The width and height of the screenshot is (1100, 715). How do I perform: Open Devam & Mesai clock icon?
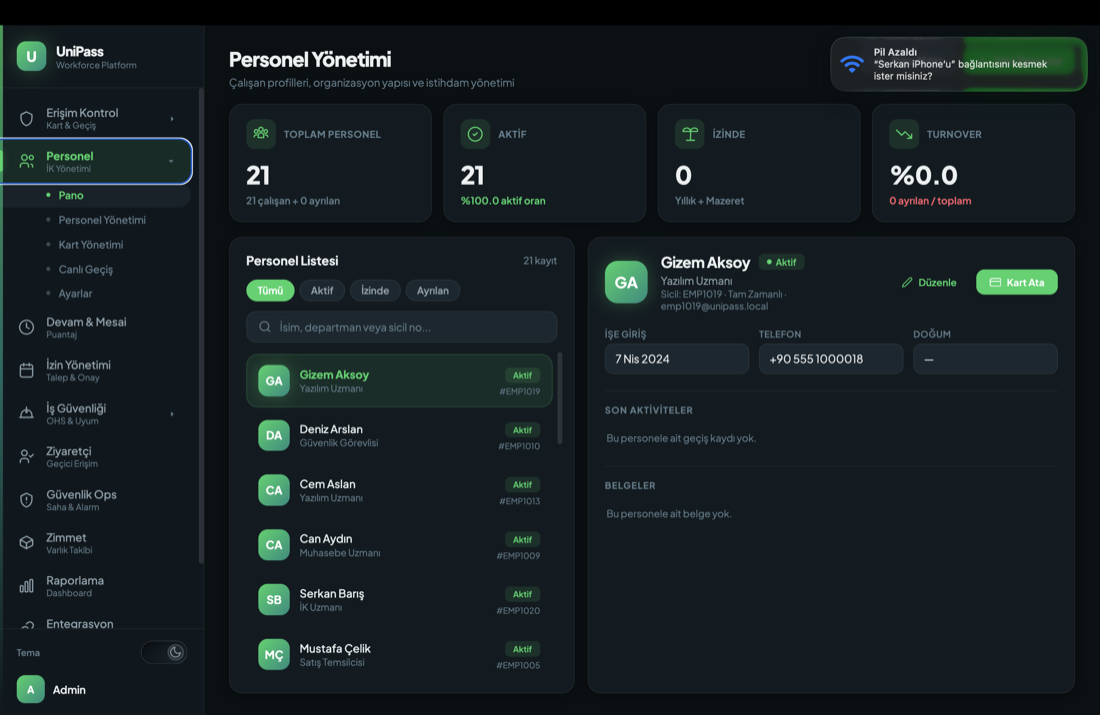(x=27, y=327)
